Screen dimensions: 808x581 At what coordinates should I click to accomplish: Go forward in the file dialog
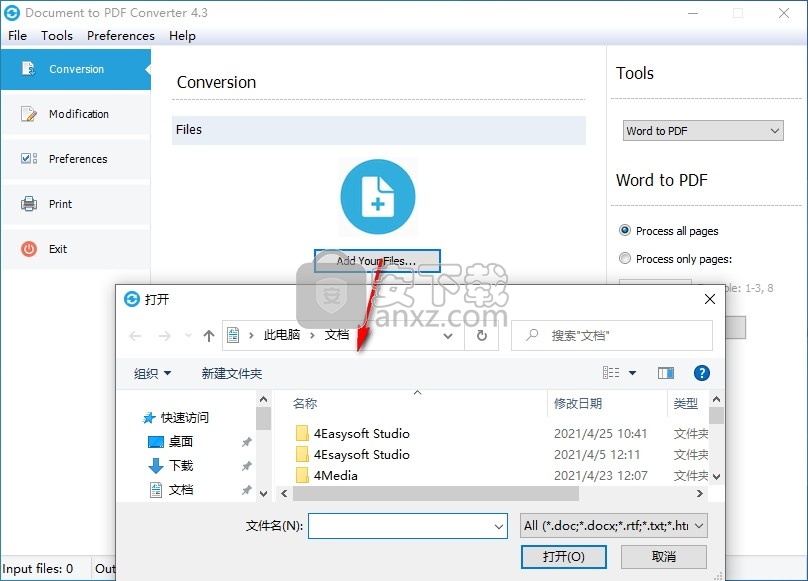click(164, 336)
